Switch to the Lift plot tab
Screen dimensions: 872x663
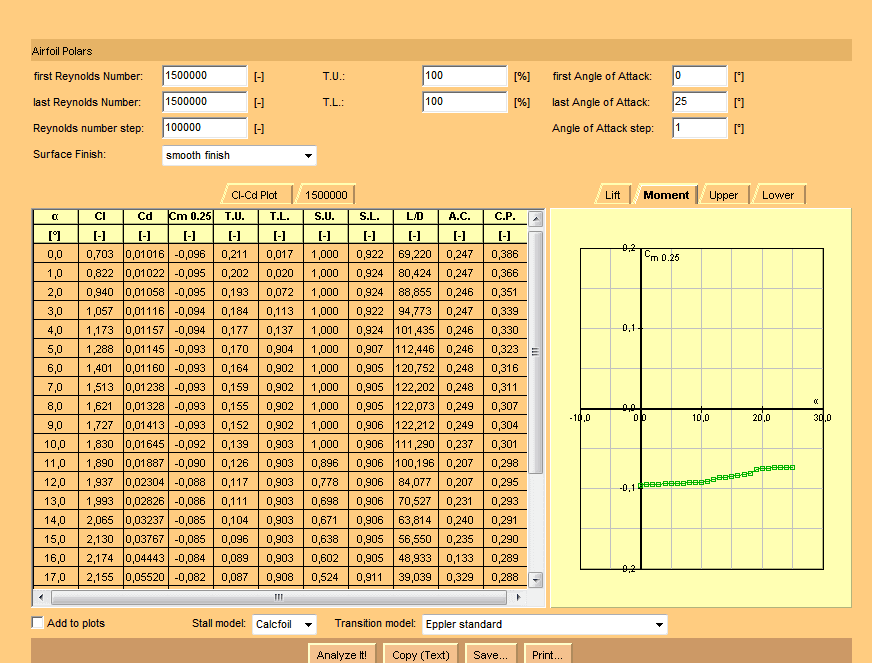[612, 195]
